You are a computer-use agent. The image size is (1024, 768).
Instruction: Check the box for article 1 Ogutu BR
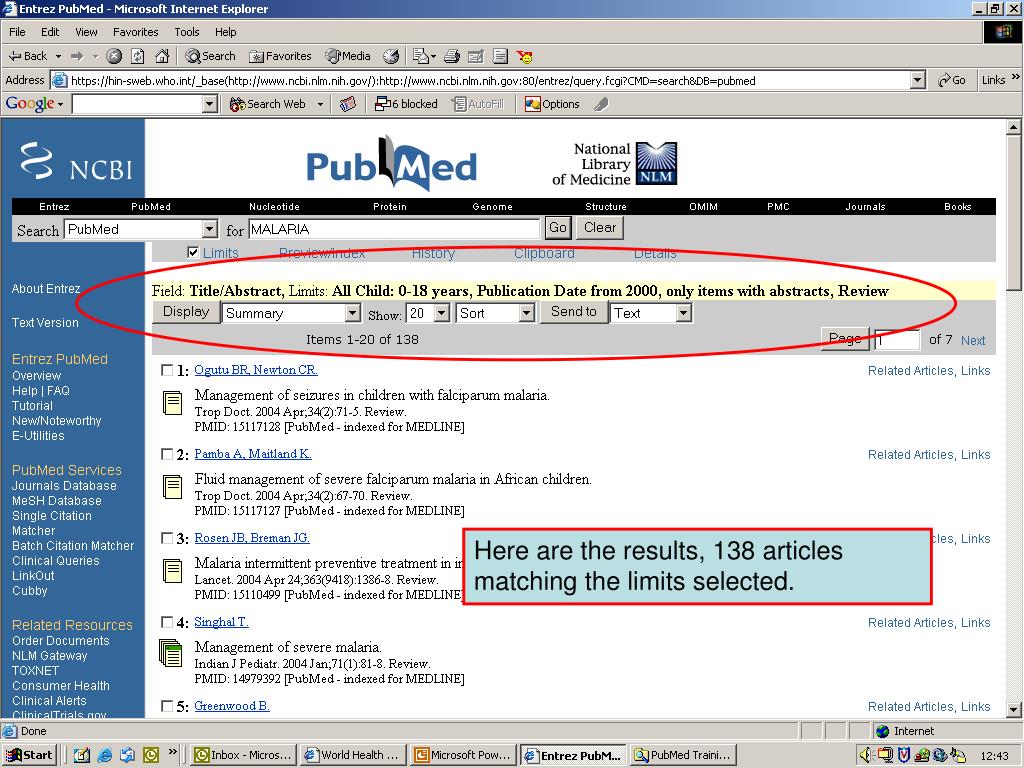click(167, 370)
